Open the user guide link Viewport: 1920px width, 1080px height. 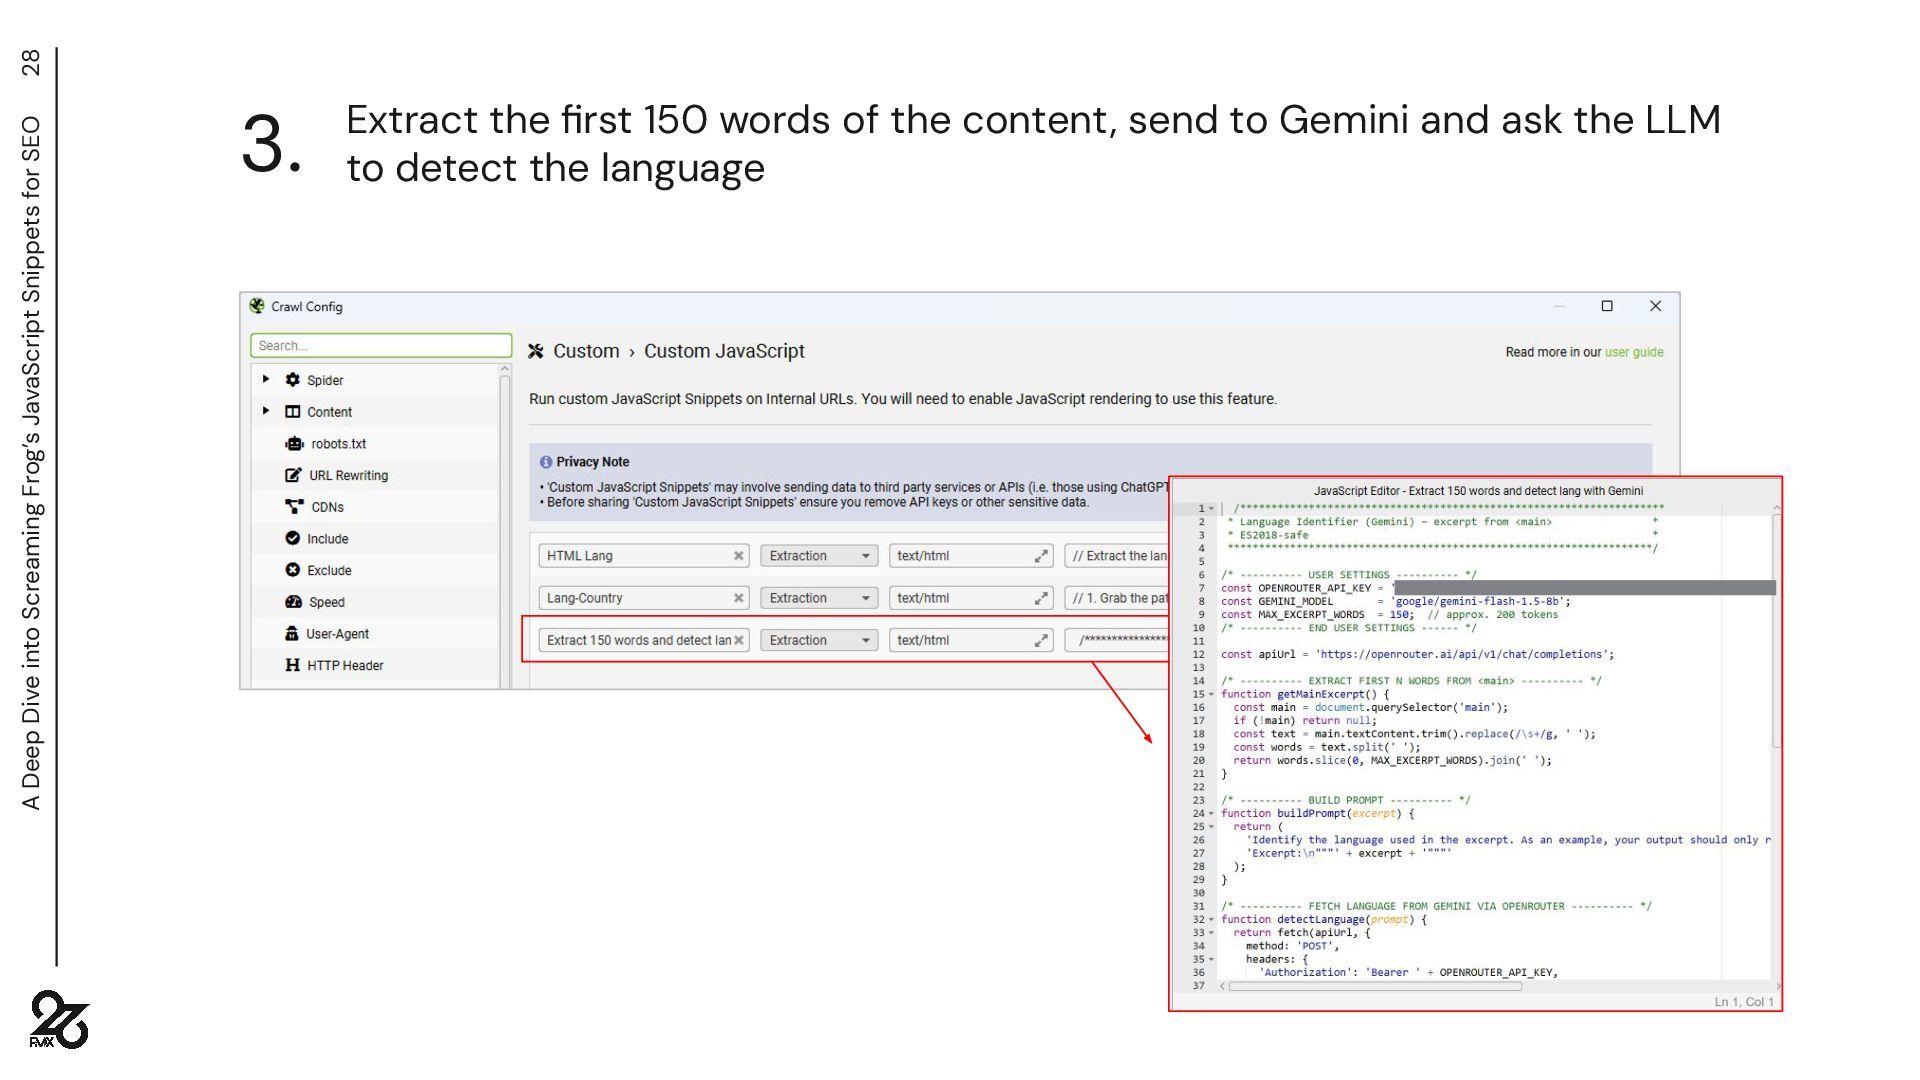pyautogui.click(x=1634, y=352)
